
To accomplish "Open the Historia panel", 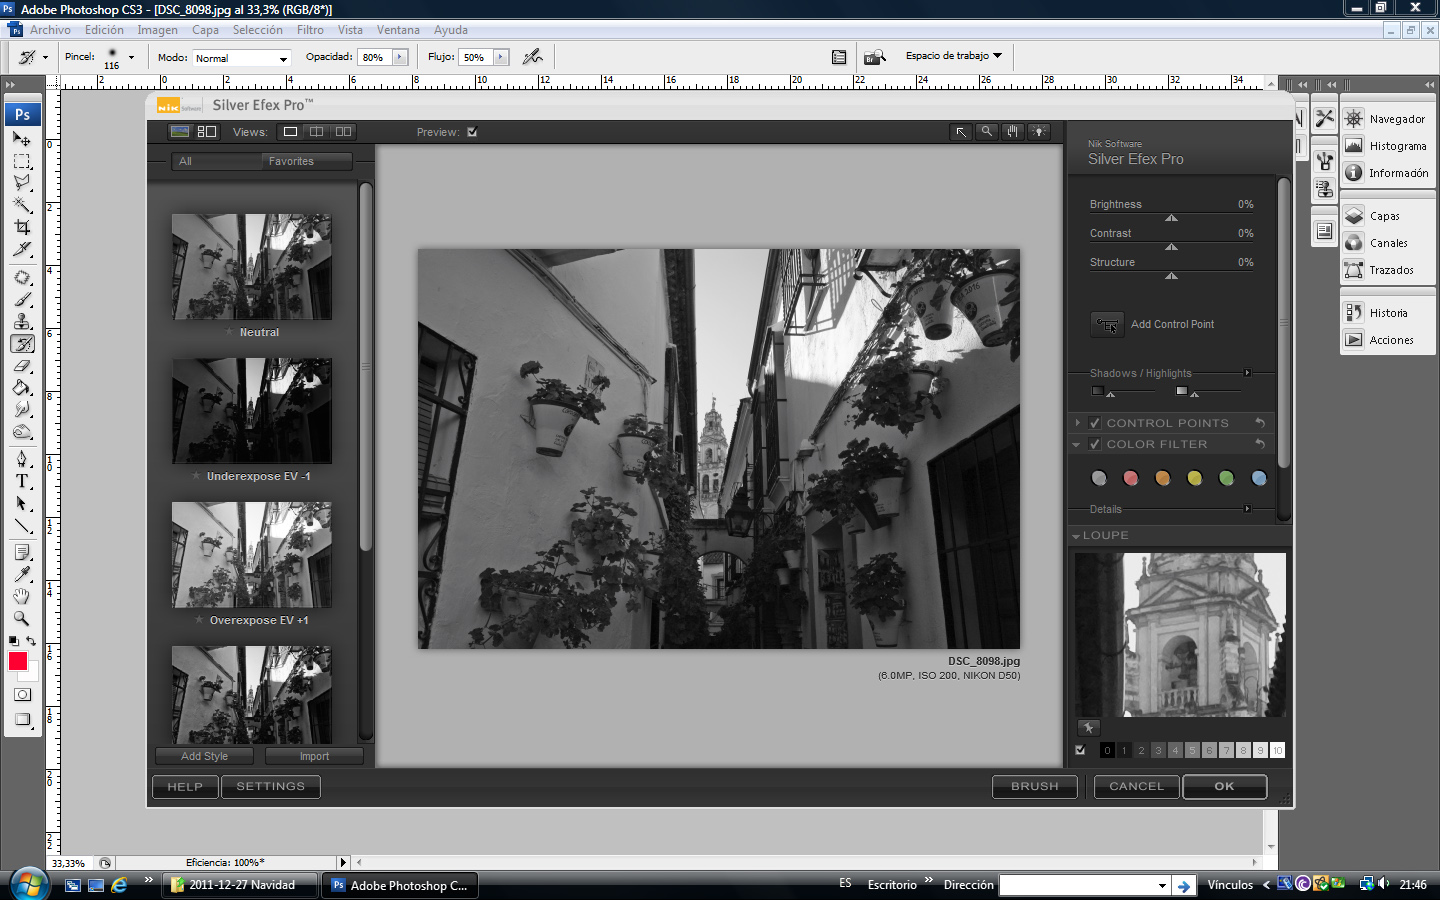I will coord(1386,313).
